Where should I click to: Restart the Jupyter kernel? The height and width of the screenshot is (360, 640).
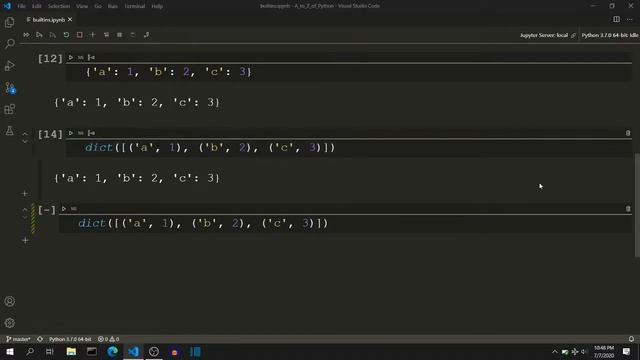(x=66, y=35)
